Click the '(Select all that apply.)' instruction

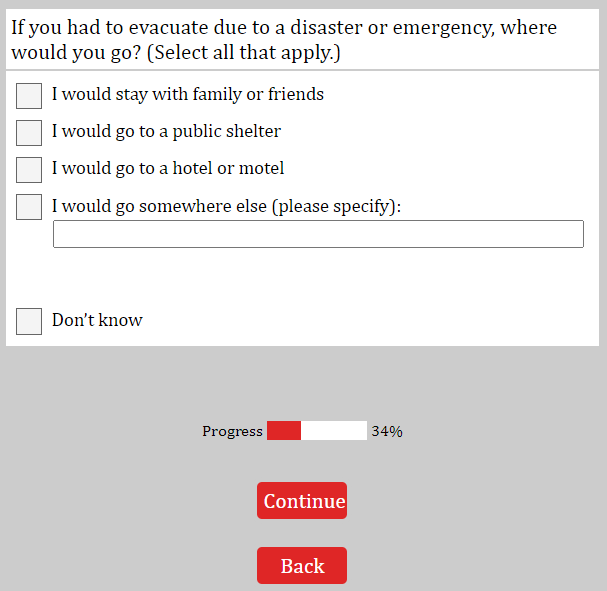click(x=243, y=52)
